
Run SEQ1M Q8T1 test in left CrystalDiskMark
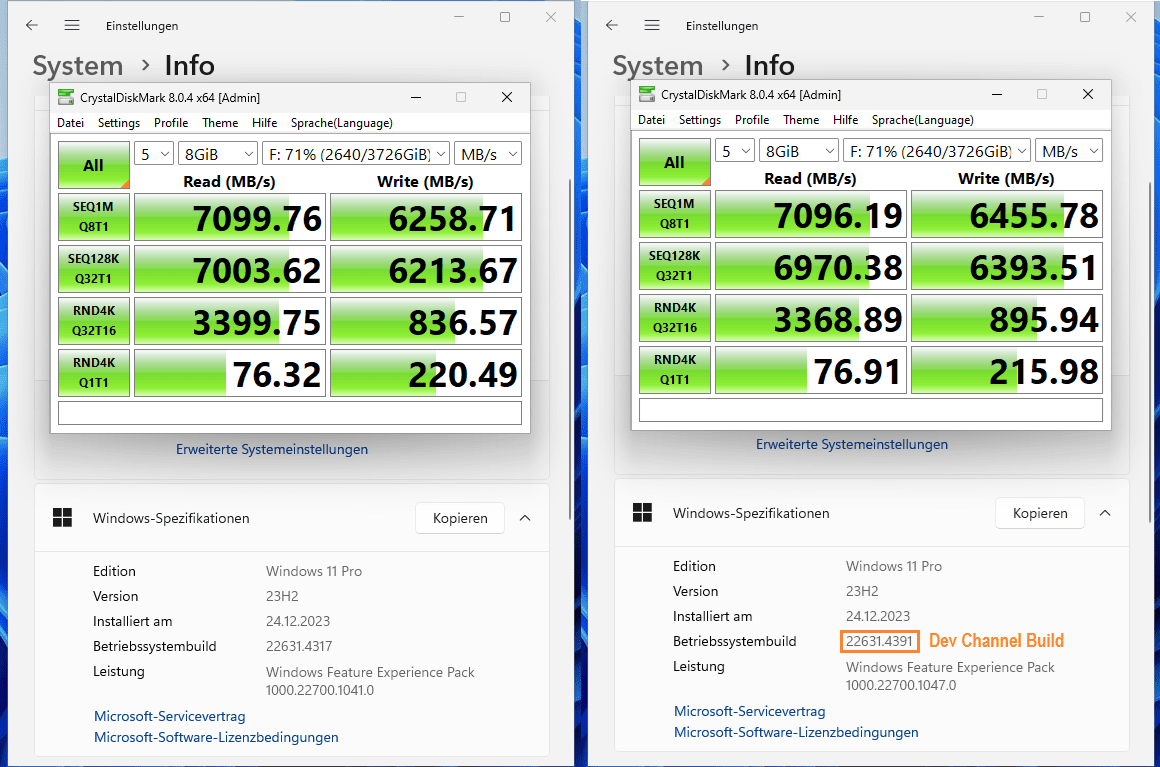coord(94,217)
